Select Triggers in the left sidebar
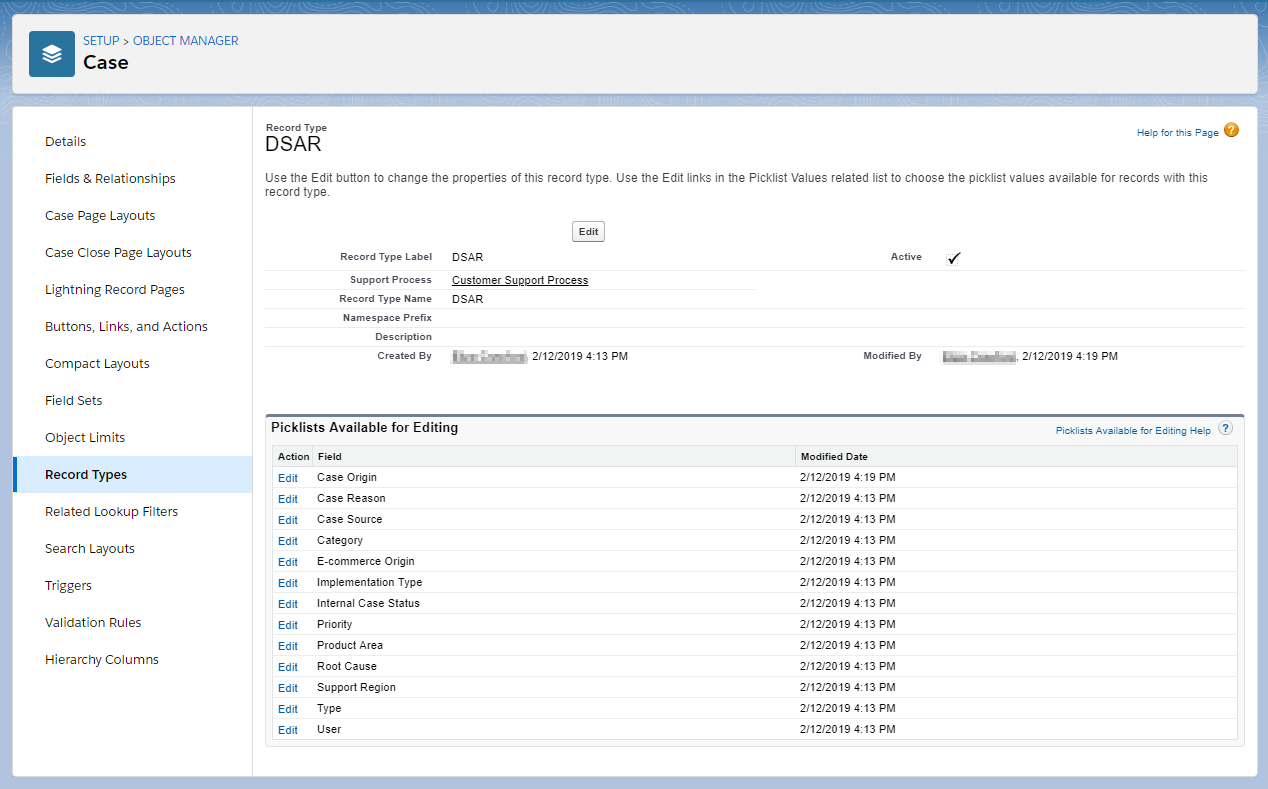1268x789 pixels. [66, 585]
